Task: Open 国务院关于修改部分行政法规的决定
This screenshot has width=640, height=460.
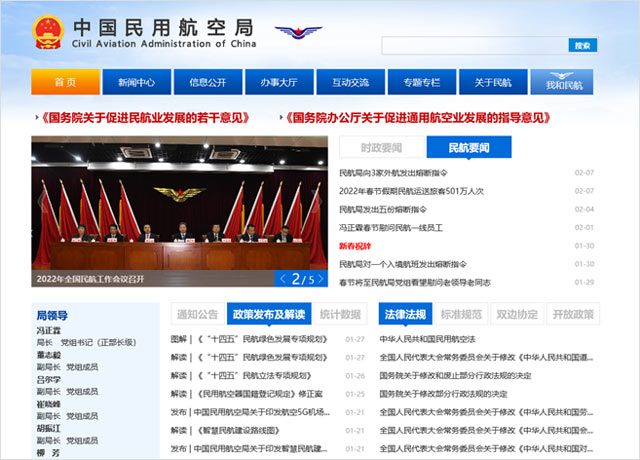Action: [x=443, y=394]
